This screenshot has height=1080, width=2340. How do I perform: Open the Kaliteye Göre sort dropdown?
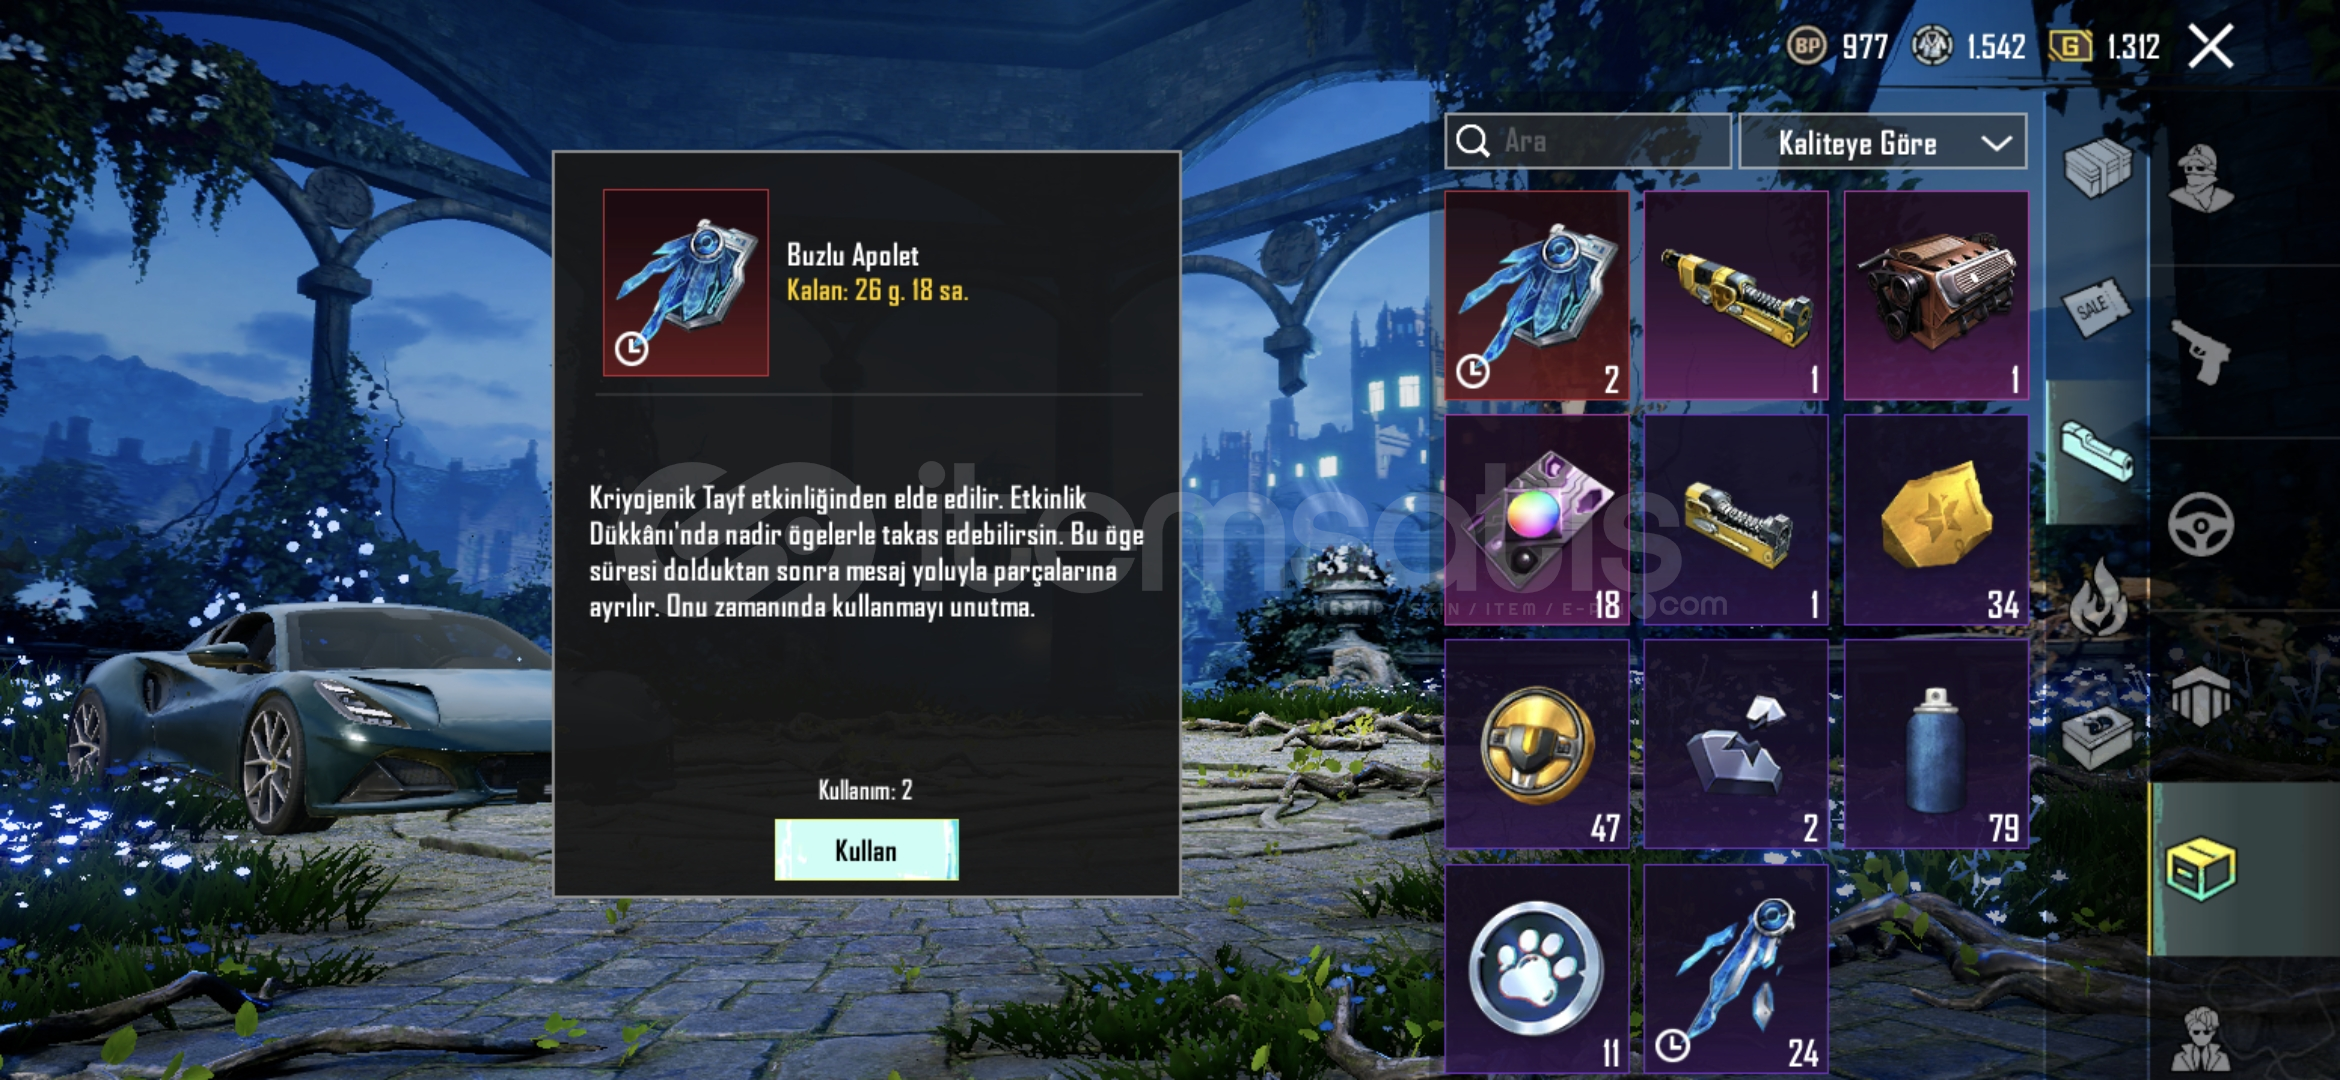pos(1883,143)
